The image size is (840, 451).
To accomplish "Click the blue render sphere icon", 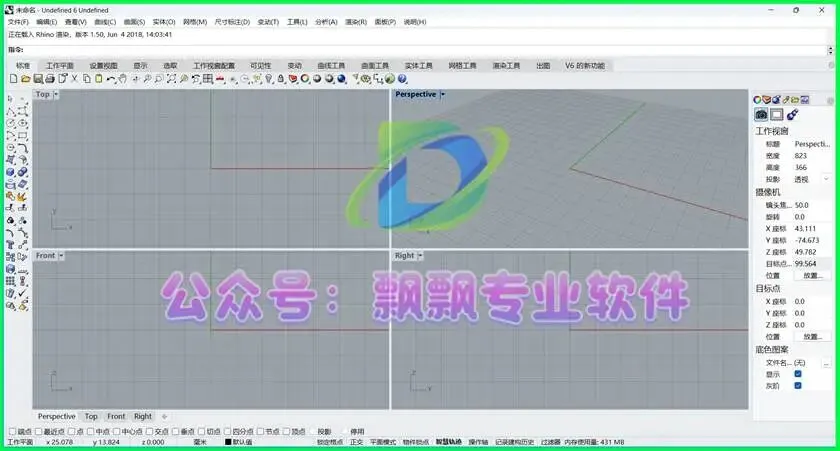I will [341, 79].
